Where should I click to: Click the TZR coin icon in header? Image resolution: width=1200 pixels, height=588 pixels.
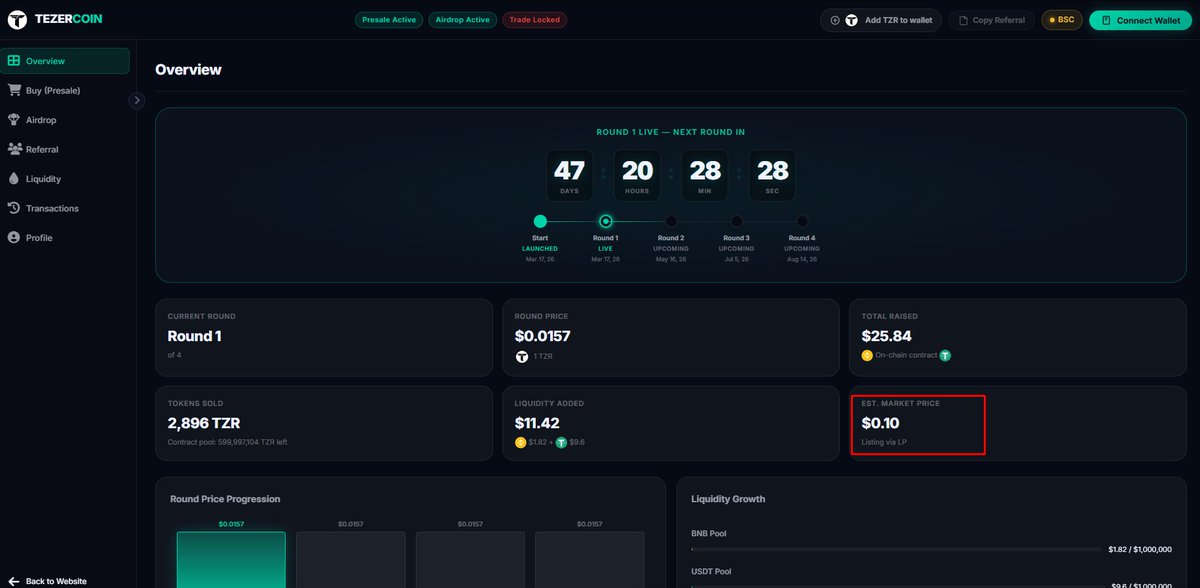(x=852, y=20)
